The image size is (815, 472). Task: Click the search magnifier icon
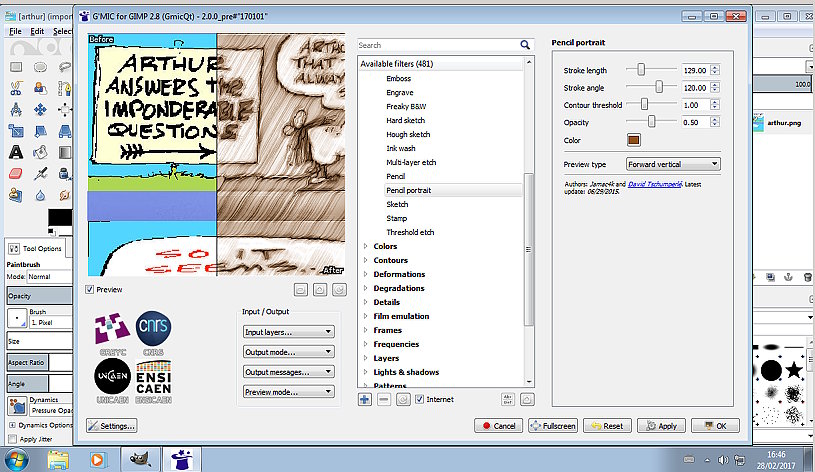tap(525, 45)
